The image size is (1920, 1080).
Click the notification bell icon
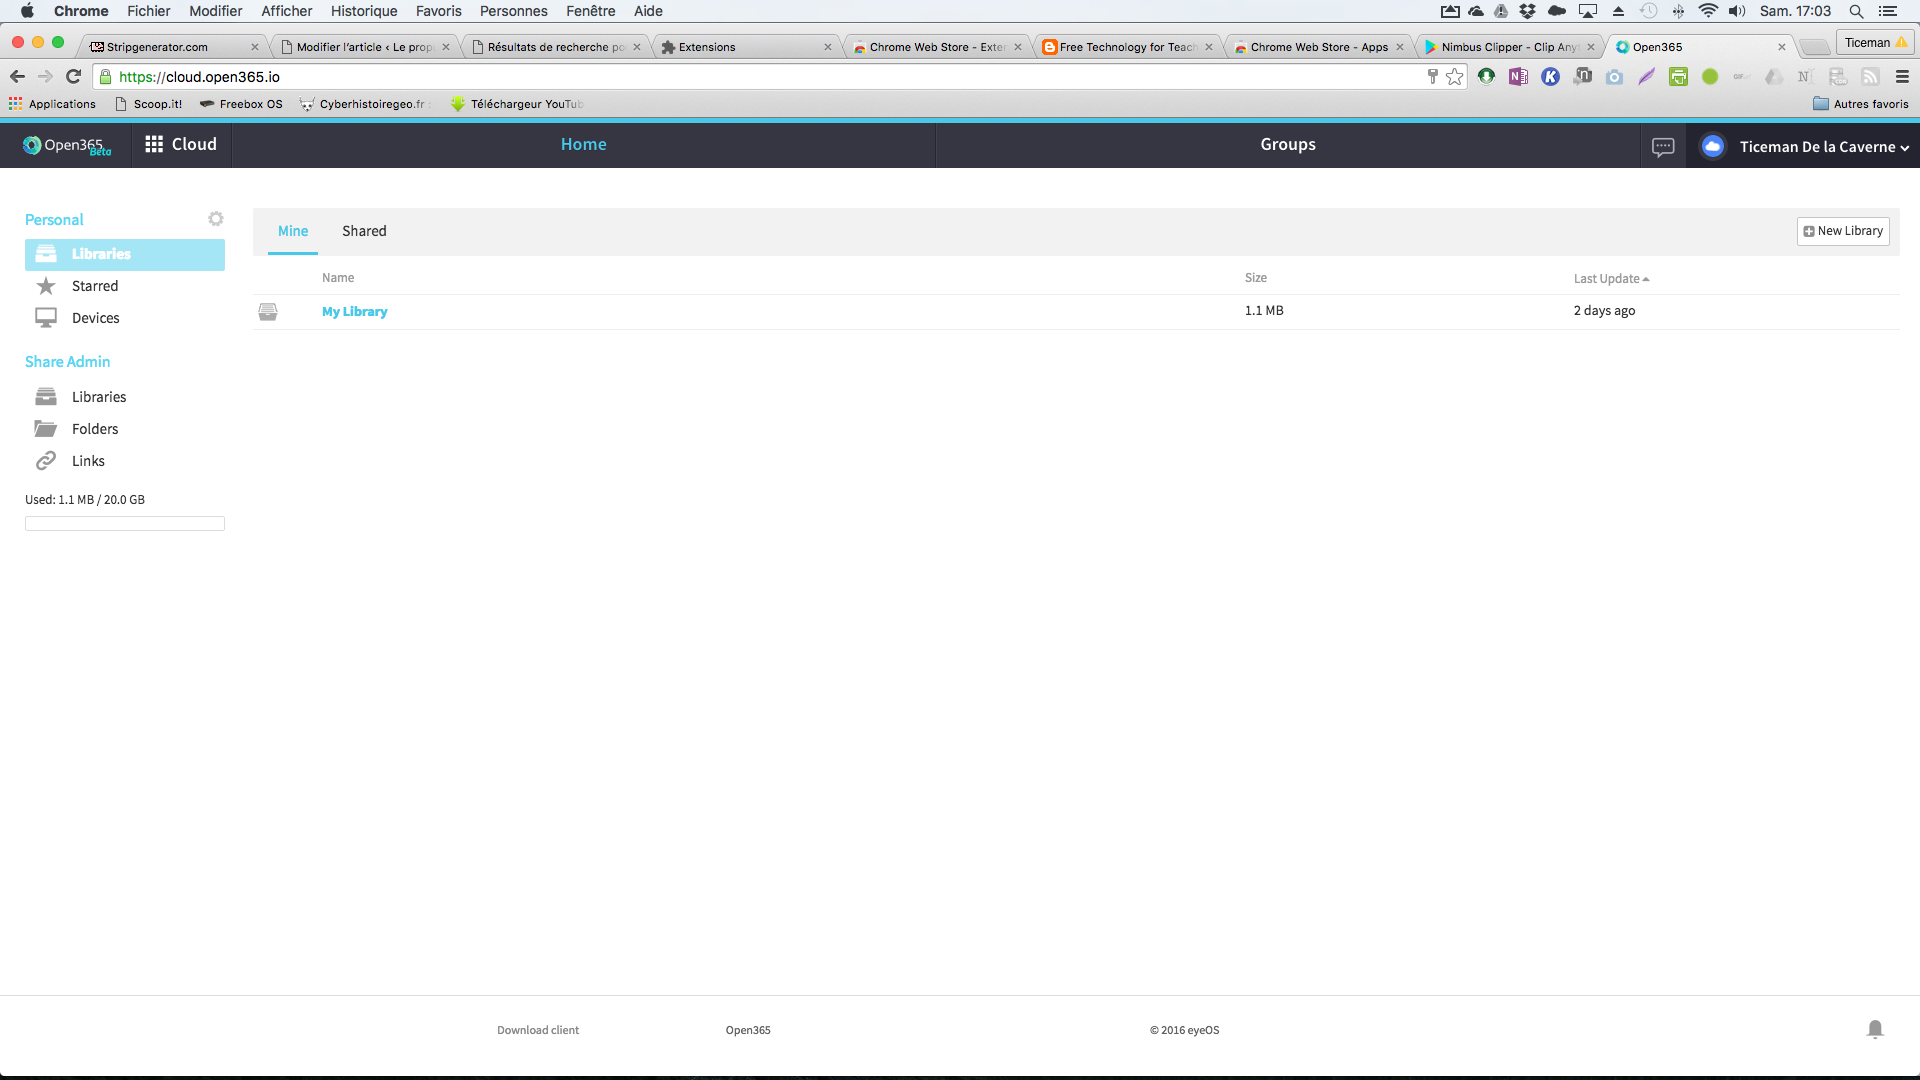coord(1875,1029)
